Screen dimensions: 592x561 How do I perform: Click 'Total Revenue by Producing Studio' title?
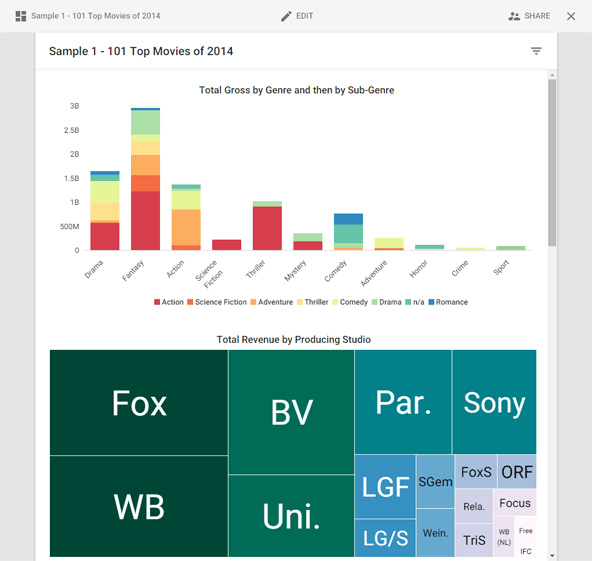tap(293, 339)
